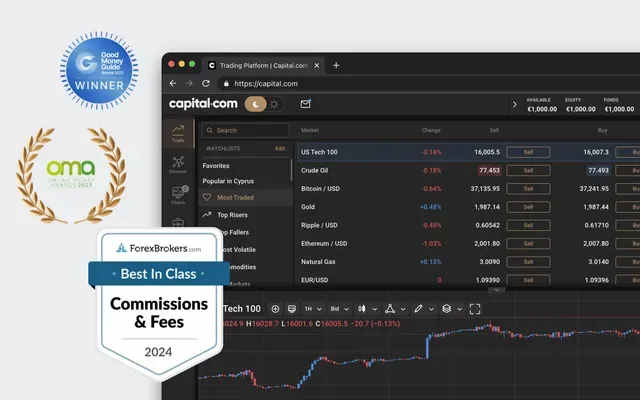Screen dimensions: 640x400
Task: Enter fullscreen chart mode
Action: tap(475, 308)
